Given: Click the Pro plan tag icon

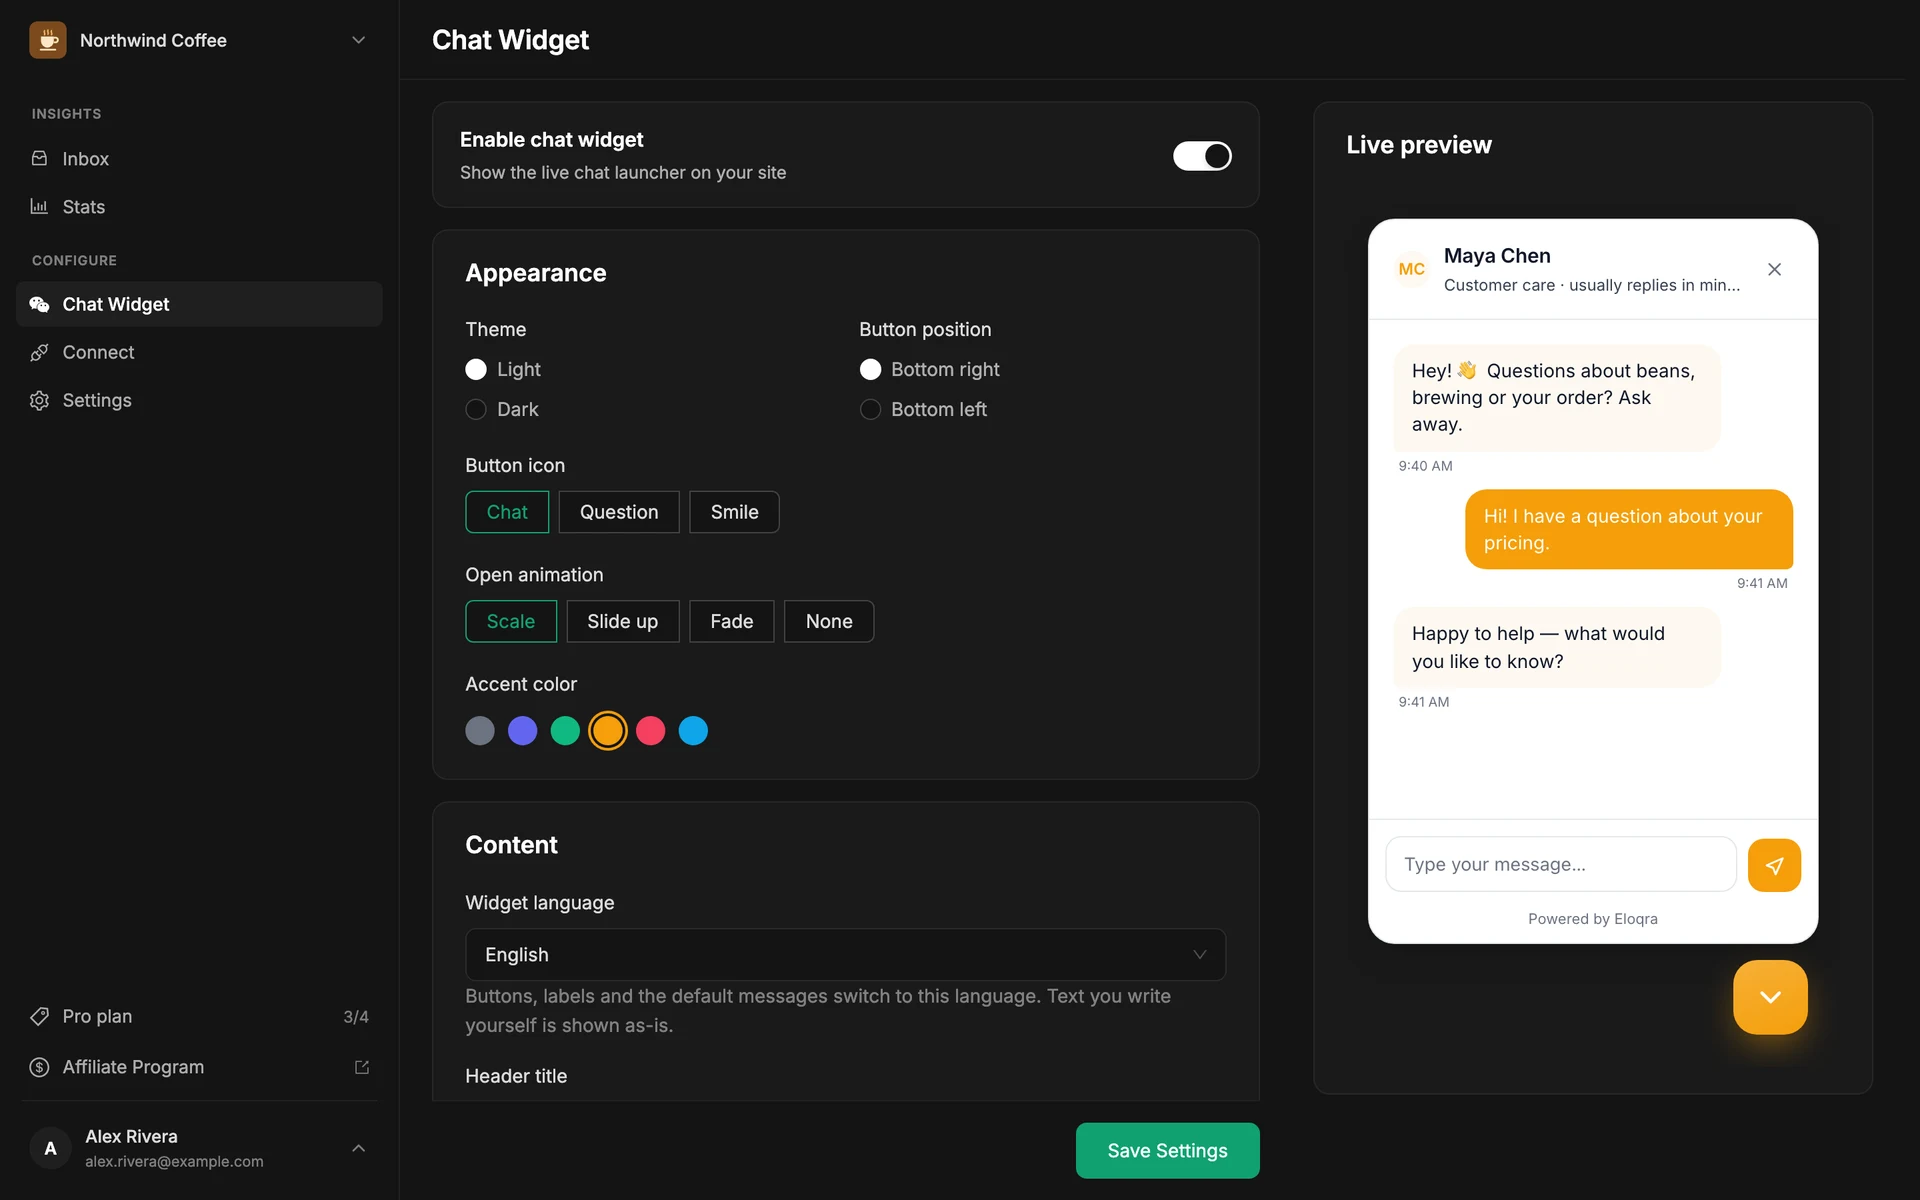Looking at the screenshot, I should pyautogui.click(x=39, y=1016).
